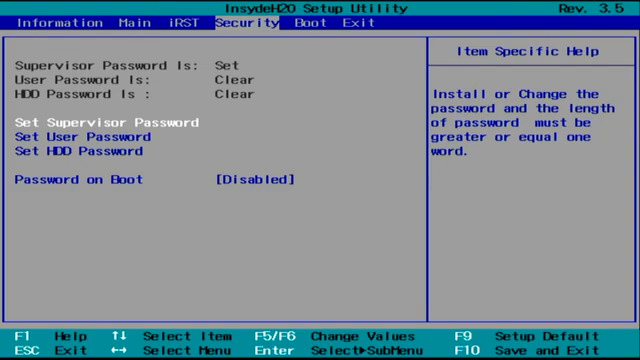640x360 pixels.
Task: Go to the Boot tab
Action: (x=310, y=23)
